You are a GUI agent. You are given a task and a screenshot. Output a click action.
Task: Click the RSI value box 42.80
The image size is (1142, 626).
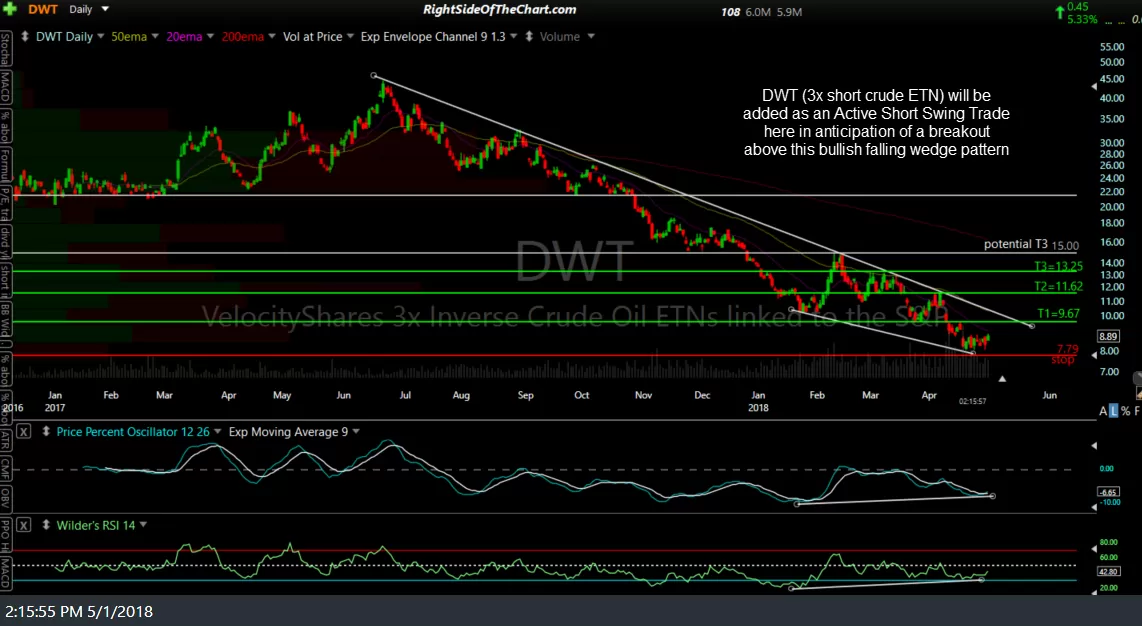tap(1108, 571)
